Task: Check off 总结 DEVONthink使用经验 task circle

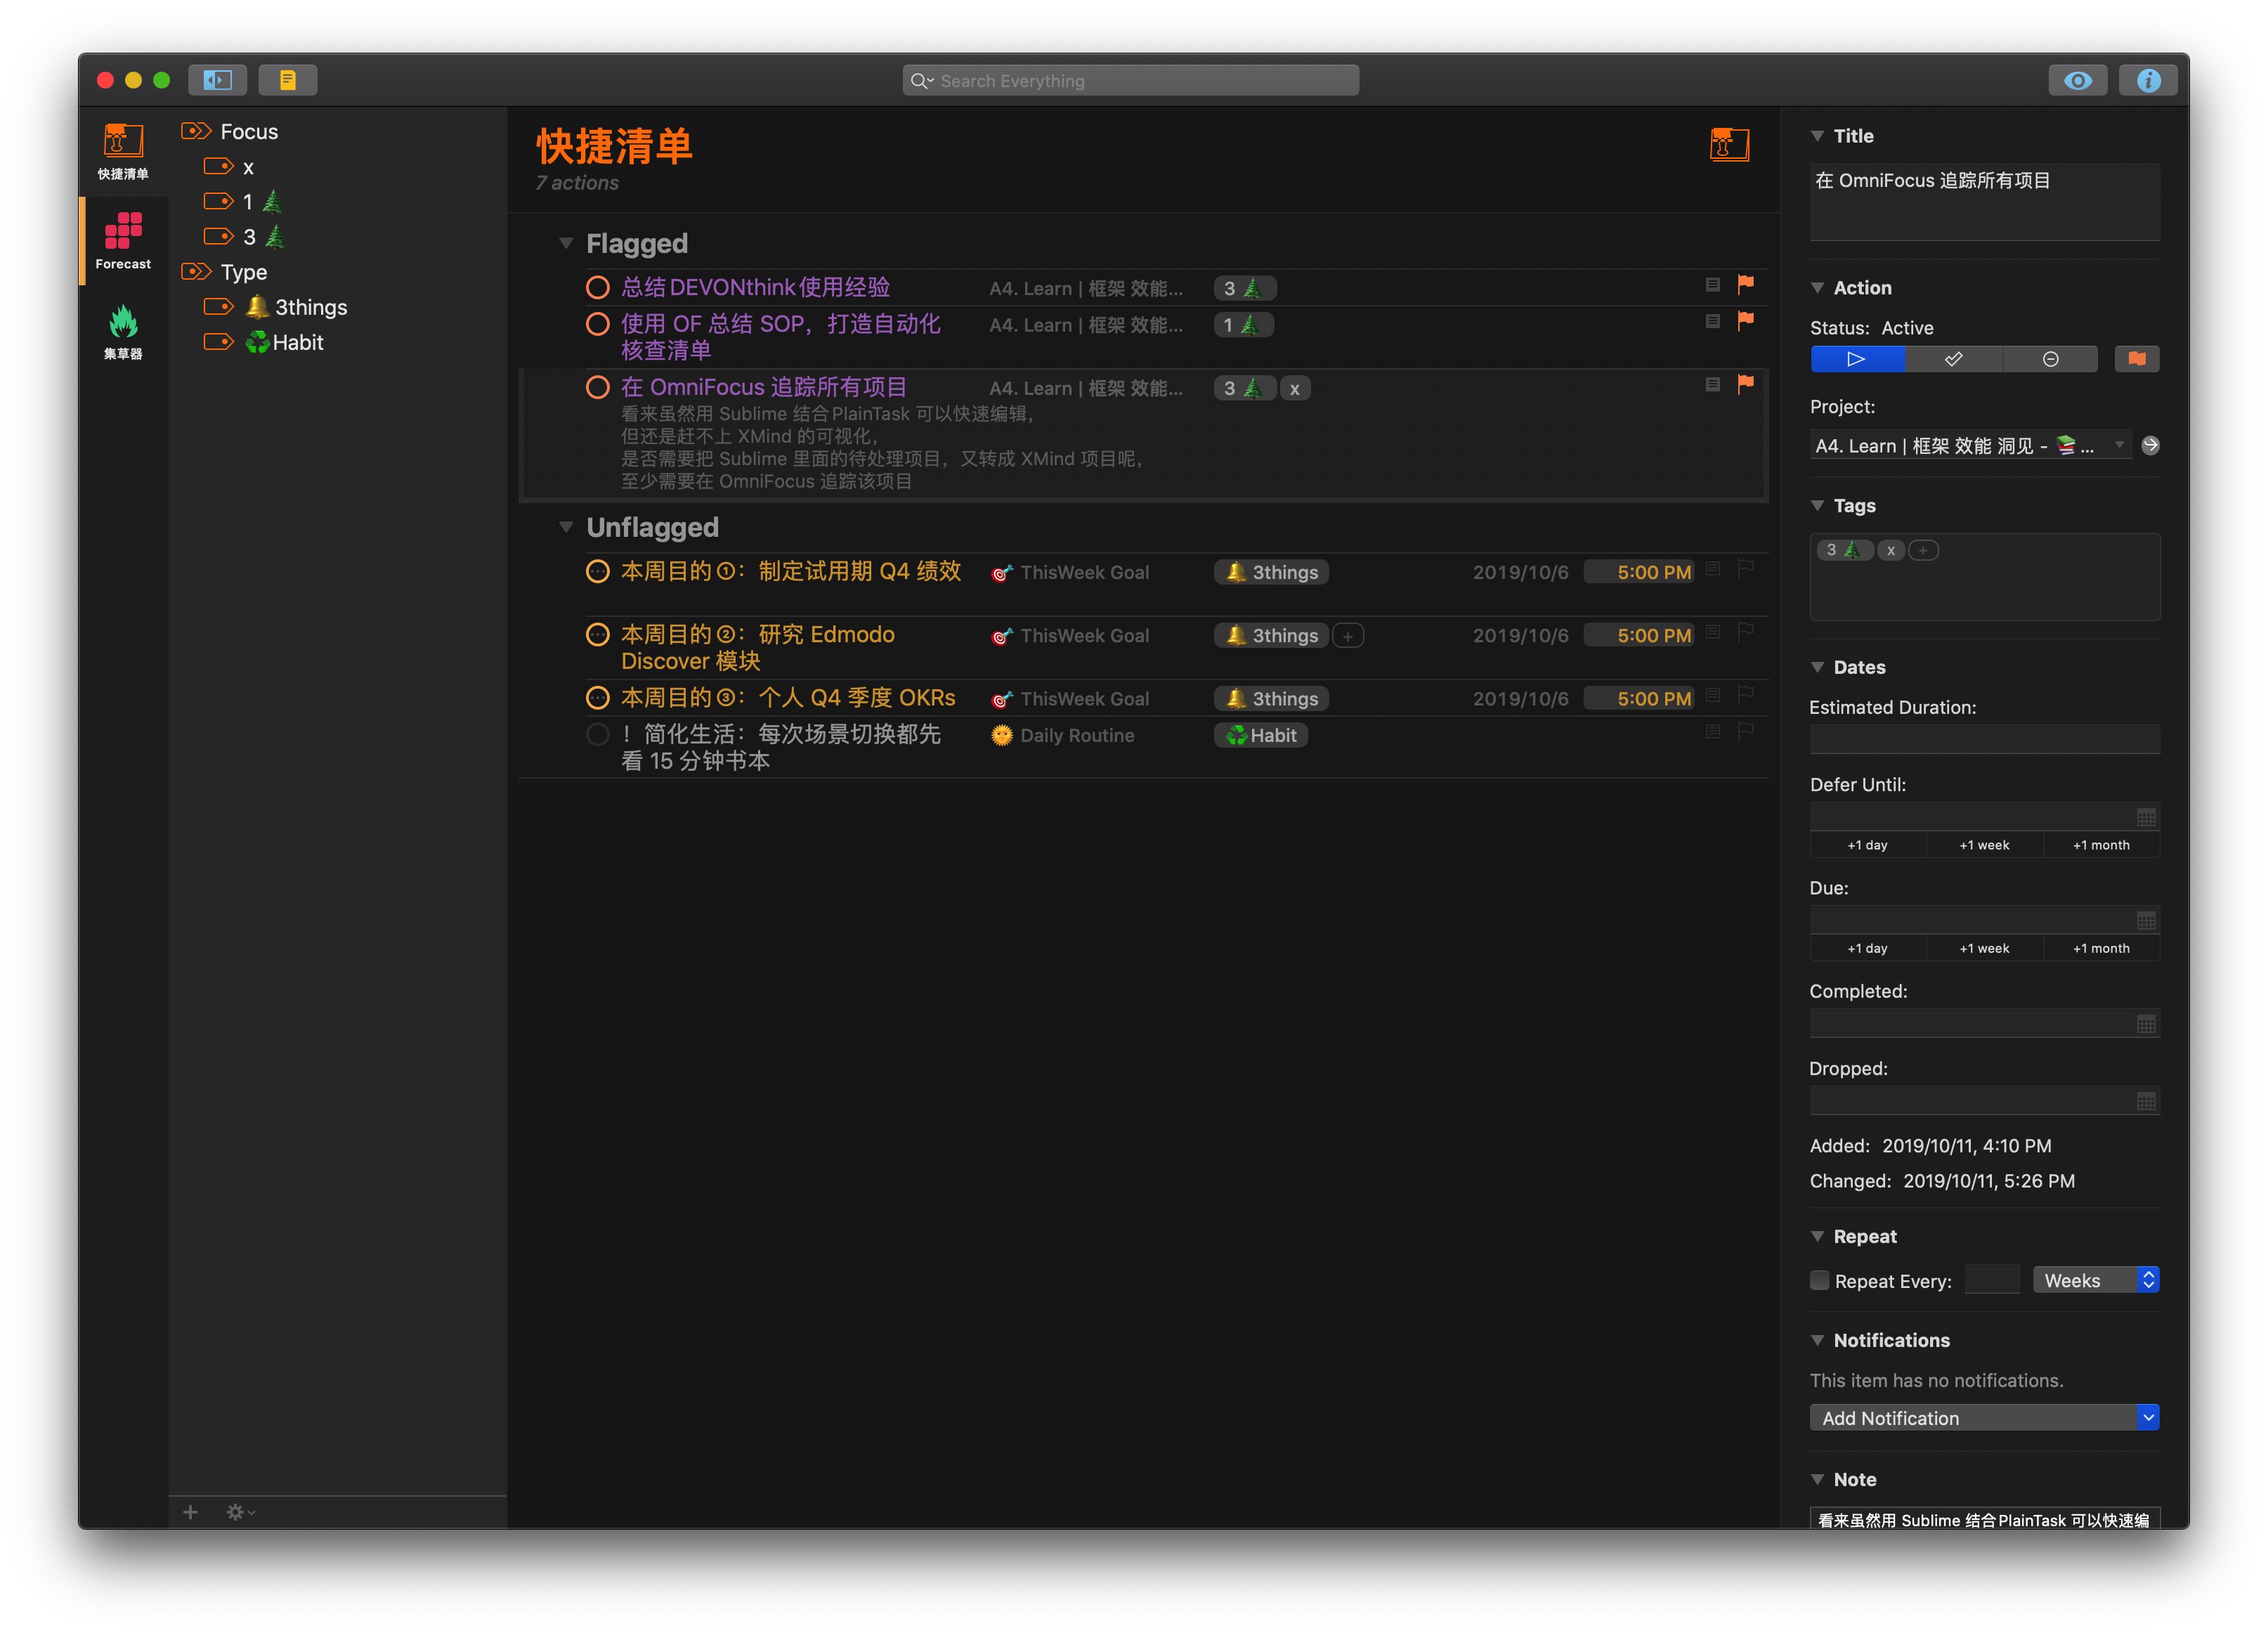Action: [x=597, y=288]
